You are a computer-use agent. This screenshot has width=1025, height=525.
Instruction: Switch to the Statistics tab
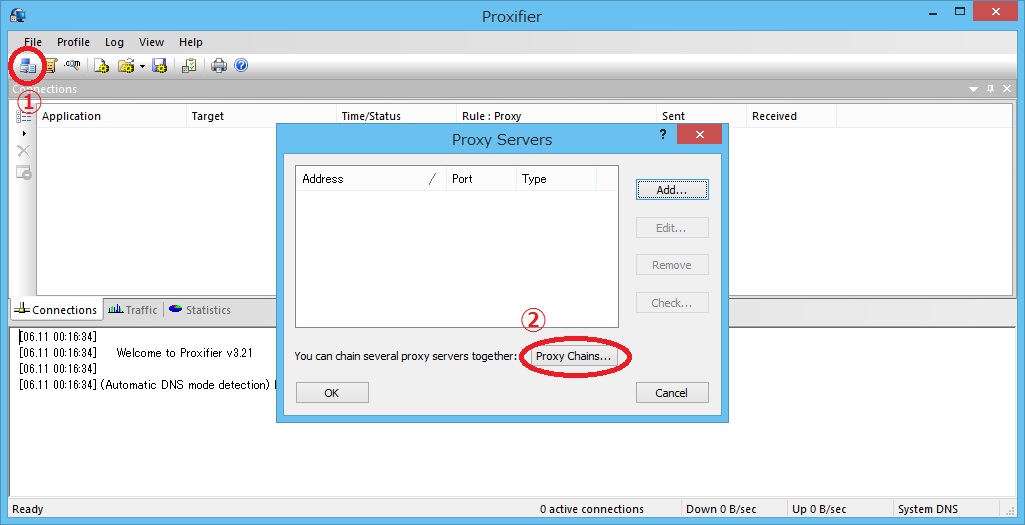[200, 310]
